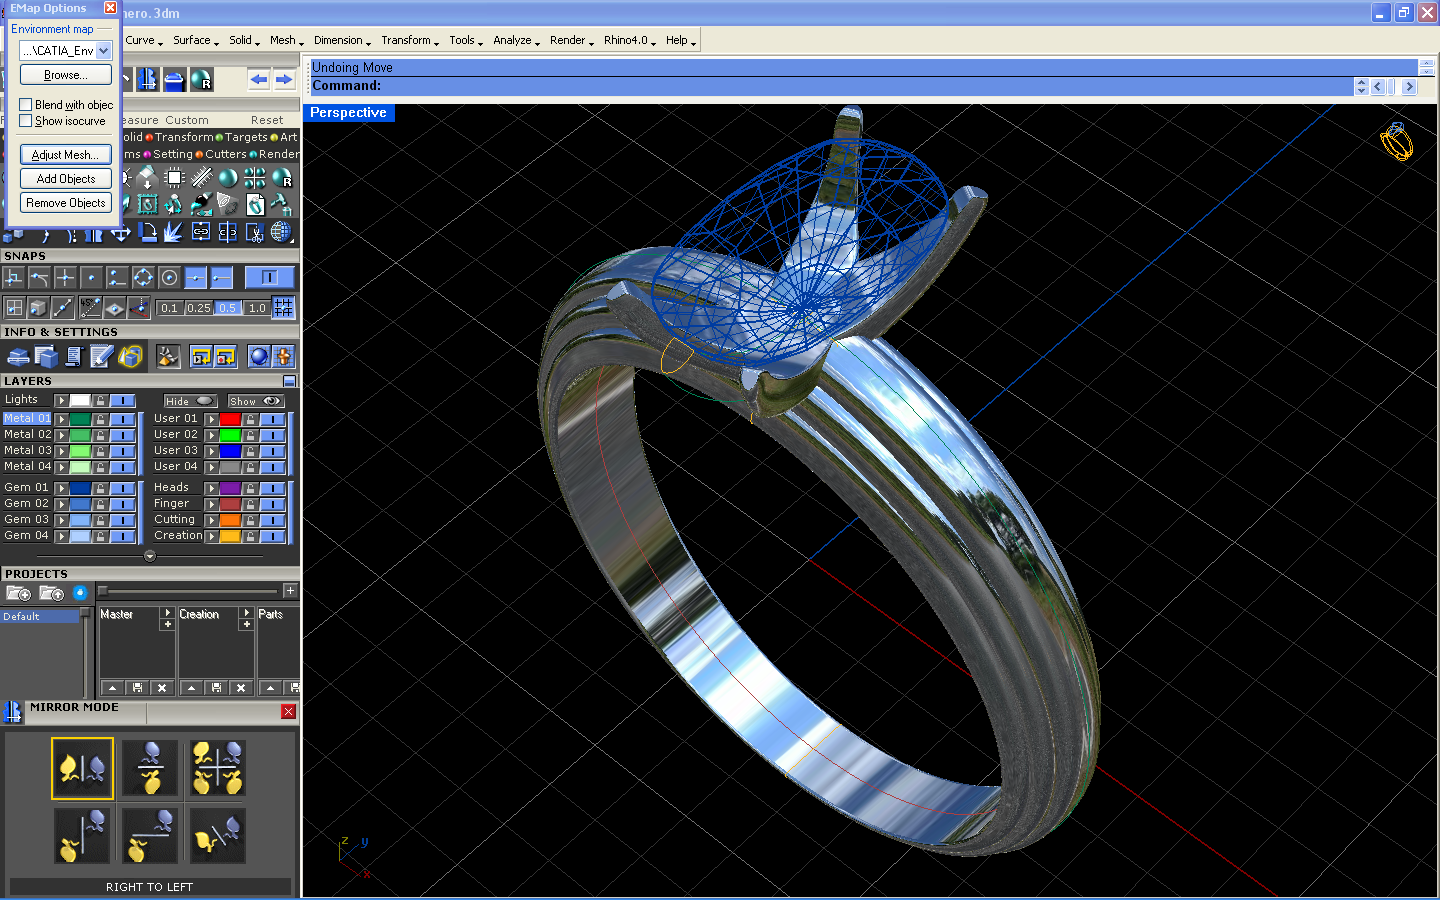1440x900 pixels.
Task: Switch to the Cutters tab
Action: tap(226, 154)
